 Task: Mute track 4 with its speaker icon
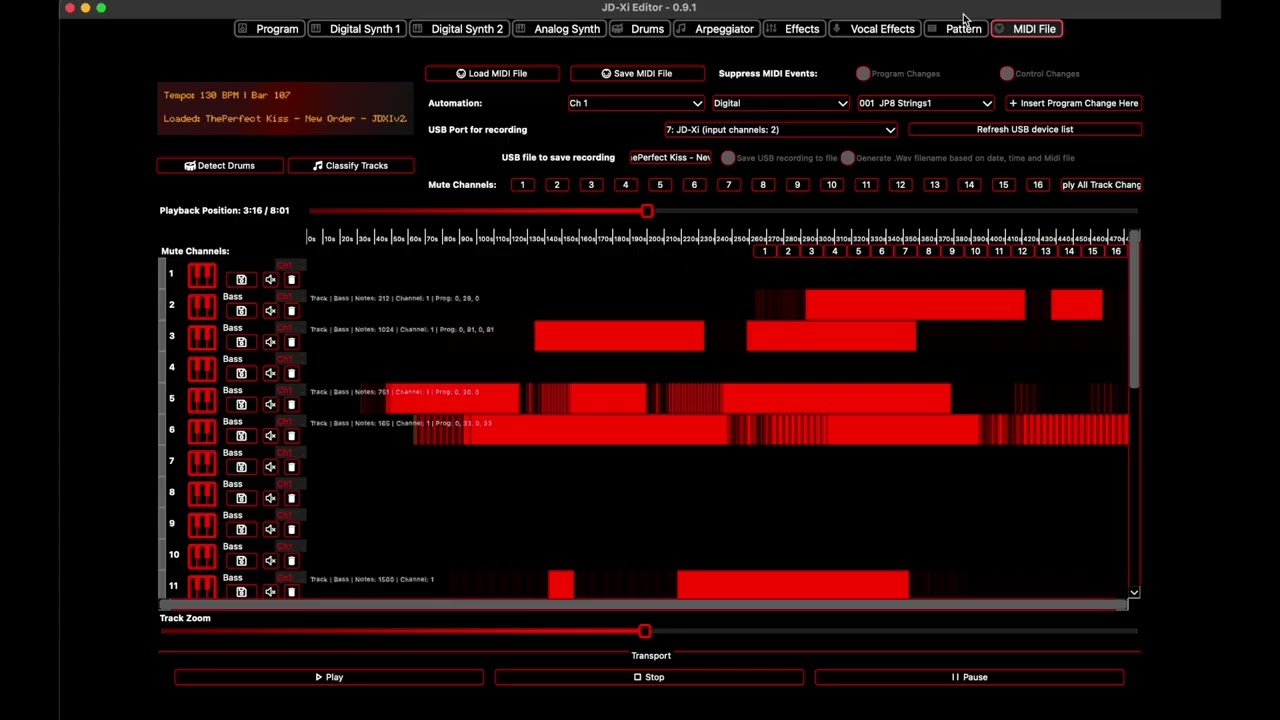pyautogui.click(x=270, y=373)
